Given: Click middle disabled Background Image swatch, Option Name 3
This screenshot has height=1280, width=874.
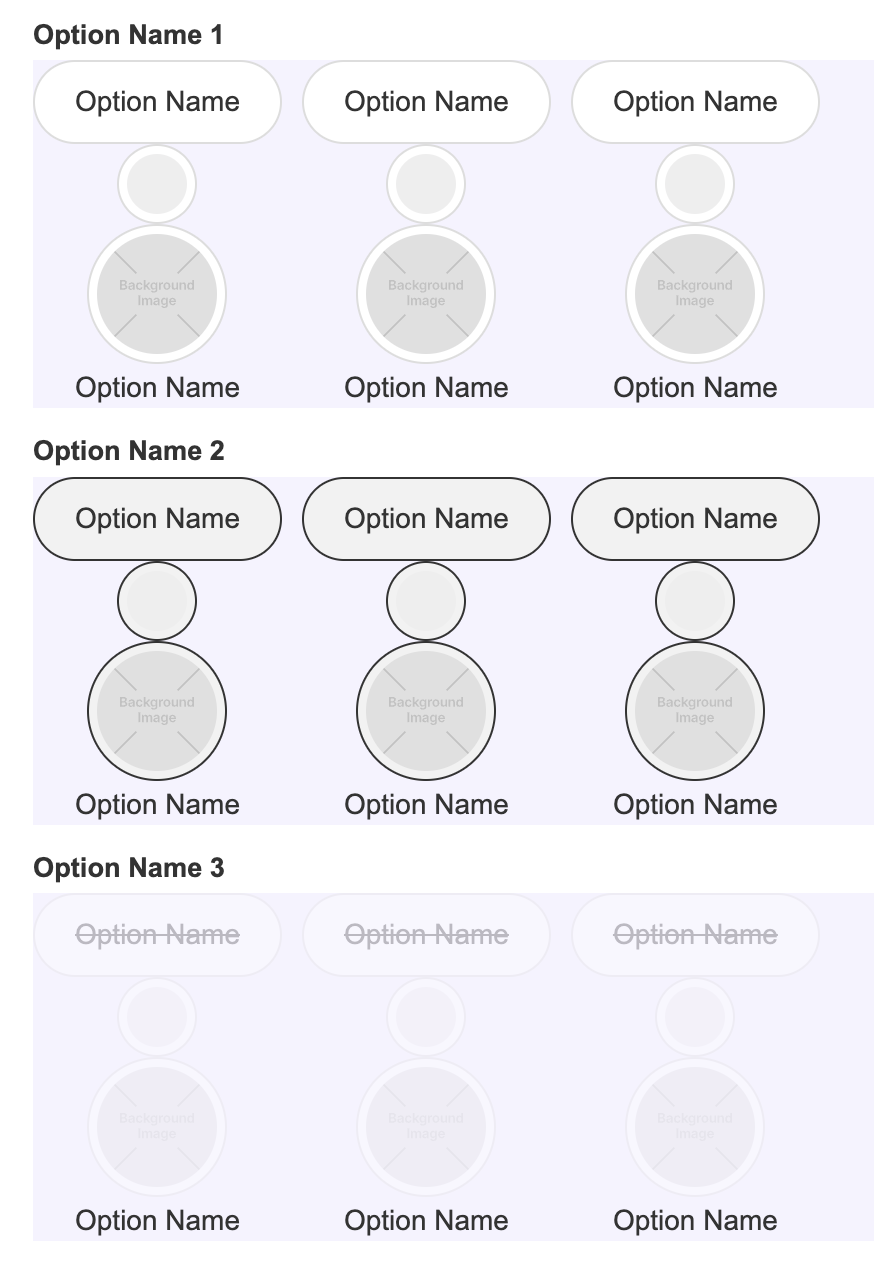Looking at the screenshot, I should pyautogui.click(x=426, y=1127).
